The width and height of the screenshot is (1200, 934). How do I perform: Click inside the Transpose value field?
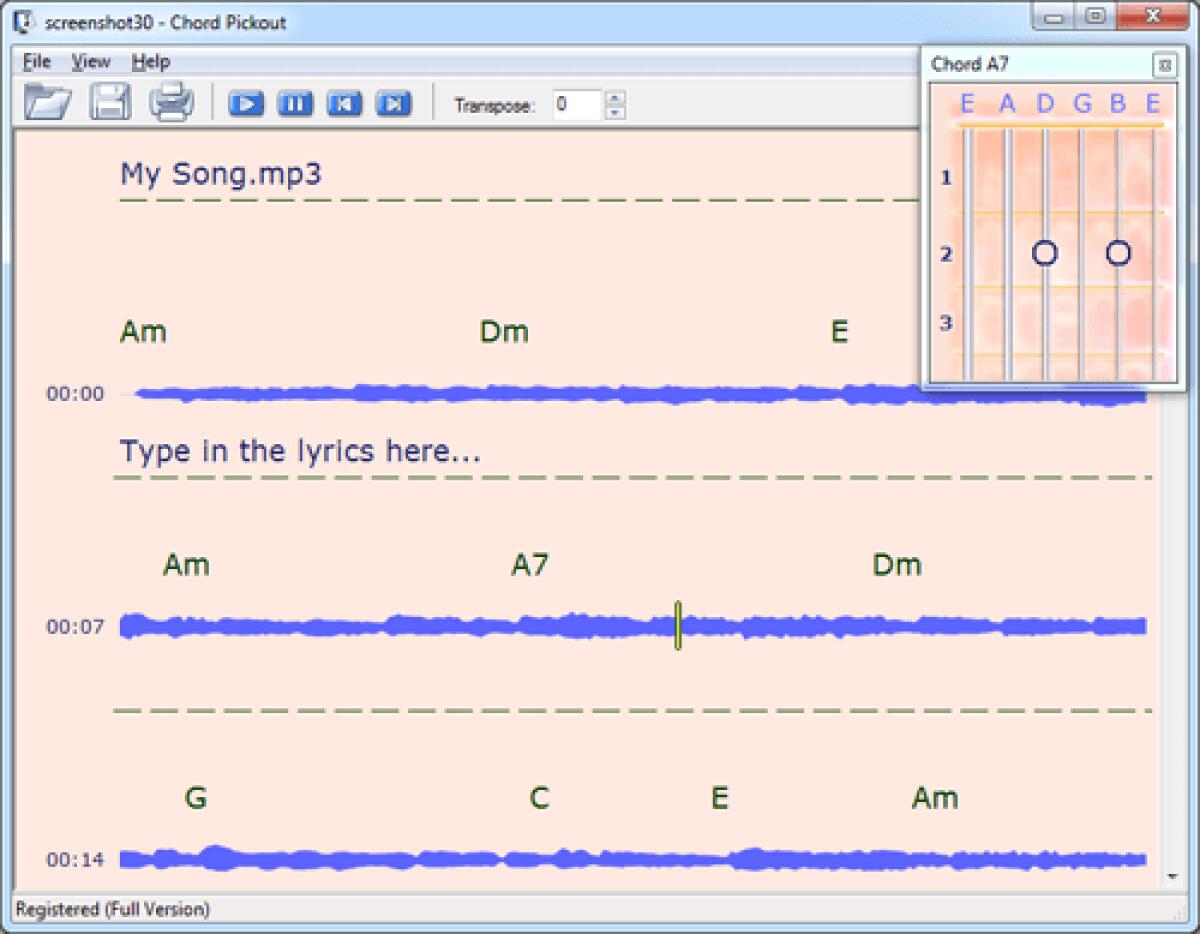pyautogui.click(x=580, y=103)
